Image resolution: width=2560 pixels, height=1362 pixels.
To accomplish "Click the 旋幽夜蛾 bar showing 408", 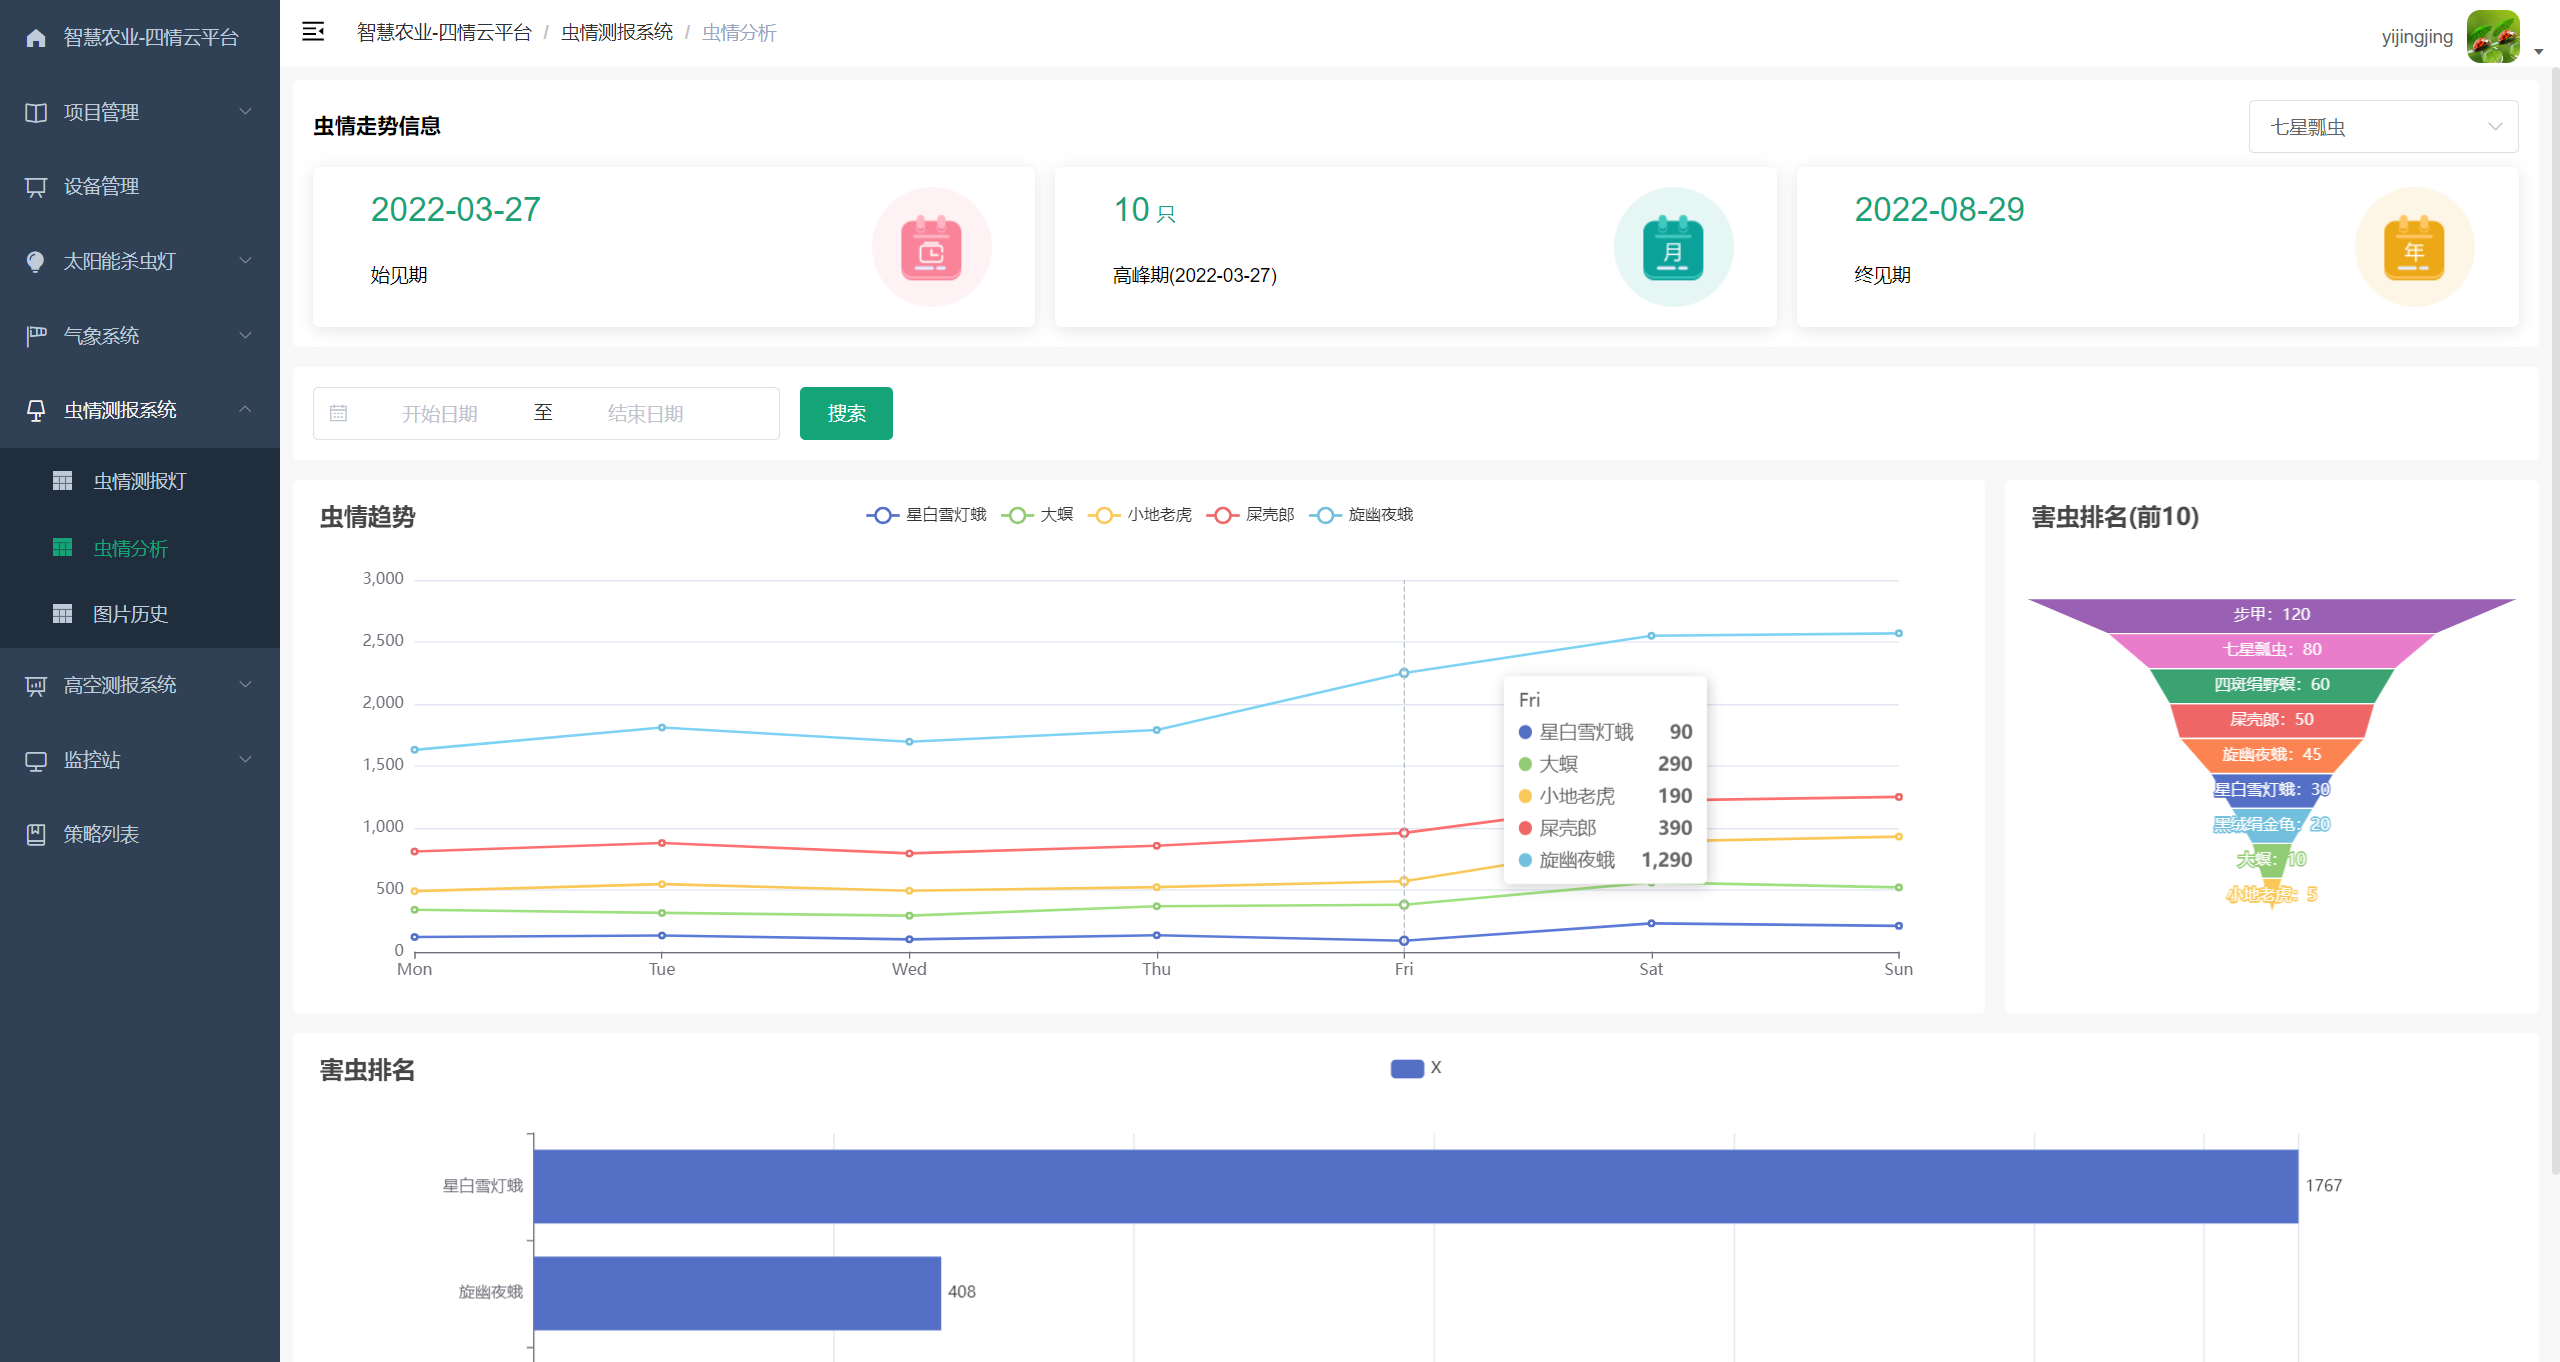I will [x=737, y=1293].
